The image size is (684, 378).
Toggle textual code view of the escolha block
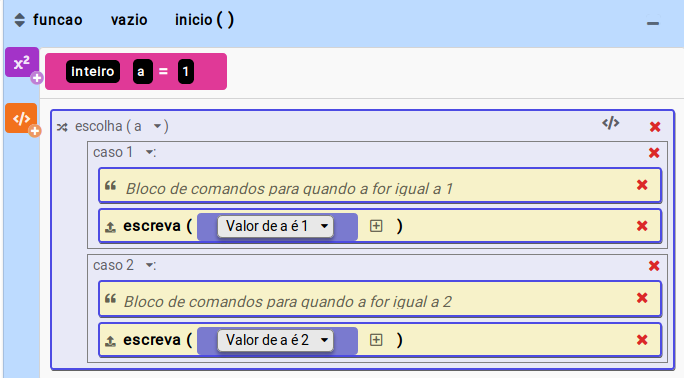[611, 123]
